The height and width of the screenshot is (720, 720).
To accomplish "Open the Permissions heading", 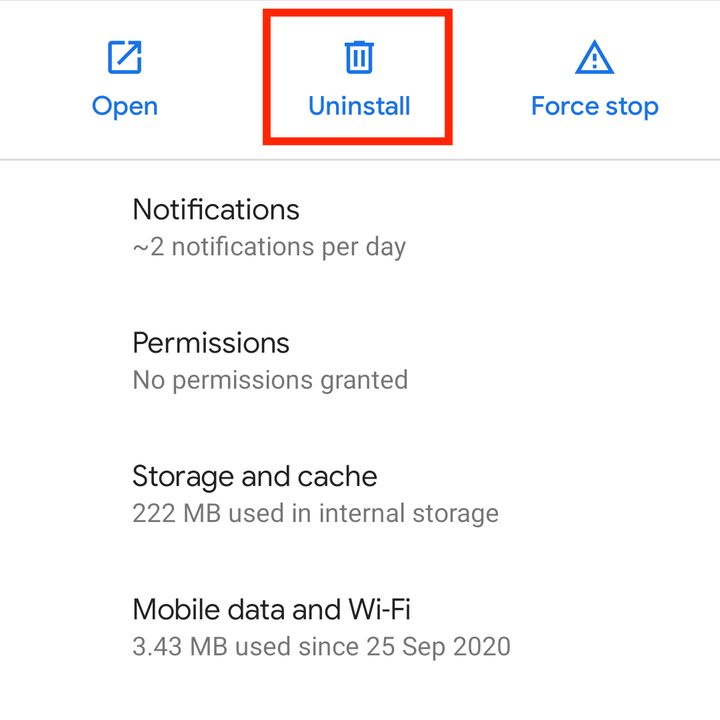I will pyautogui.click(x=211, y=343).
